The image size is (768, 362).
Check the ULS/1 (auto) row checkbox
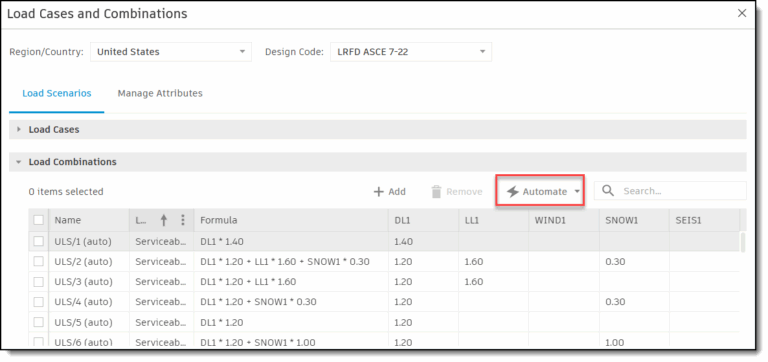tap(39, 241)
